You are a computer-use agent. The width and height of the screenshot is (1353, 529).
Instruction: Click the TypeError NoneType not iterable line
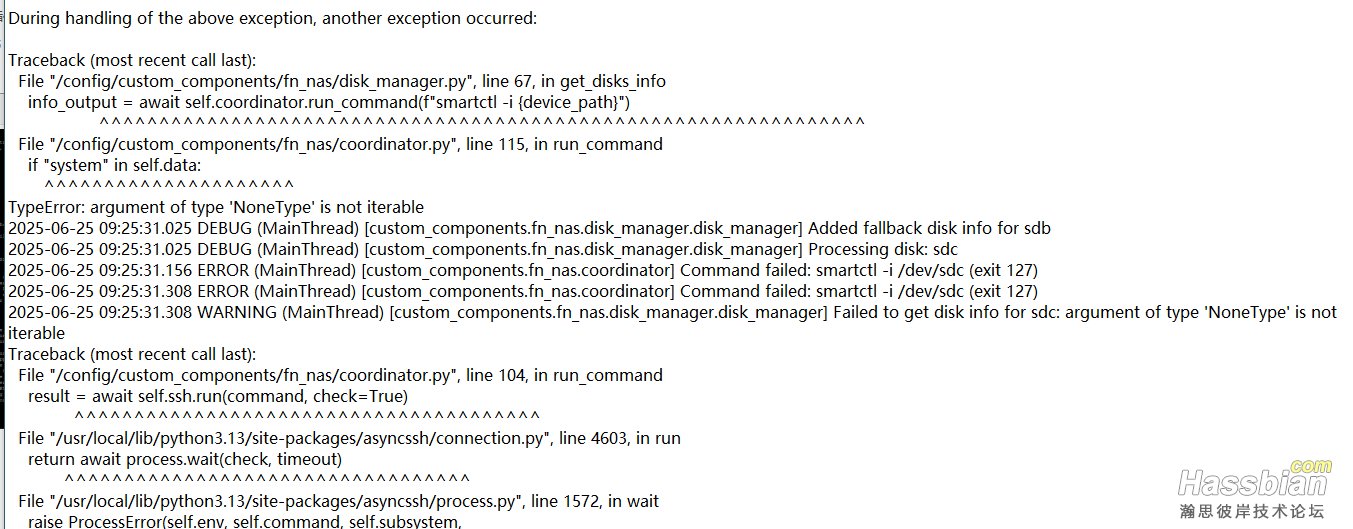pyautogui.click(x=216, y=207)
